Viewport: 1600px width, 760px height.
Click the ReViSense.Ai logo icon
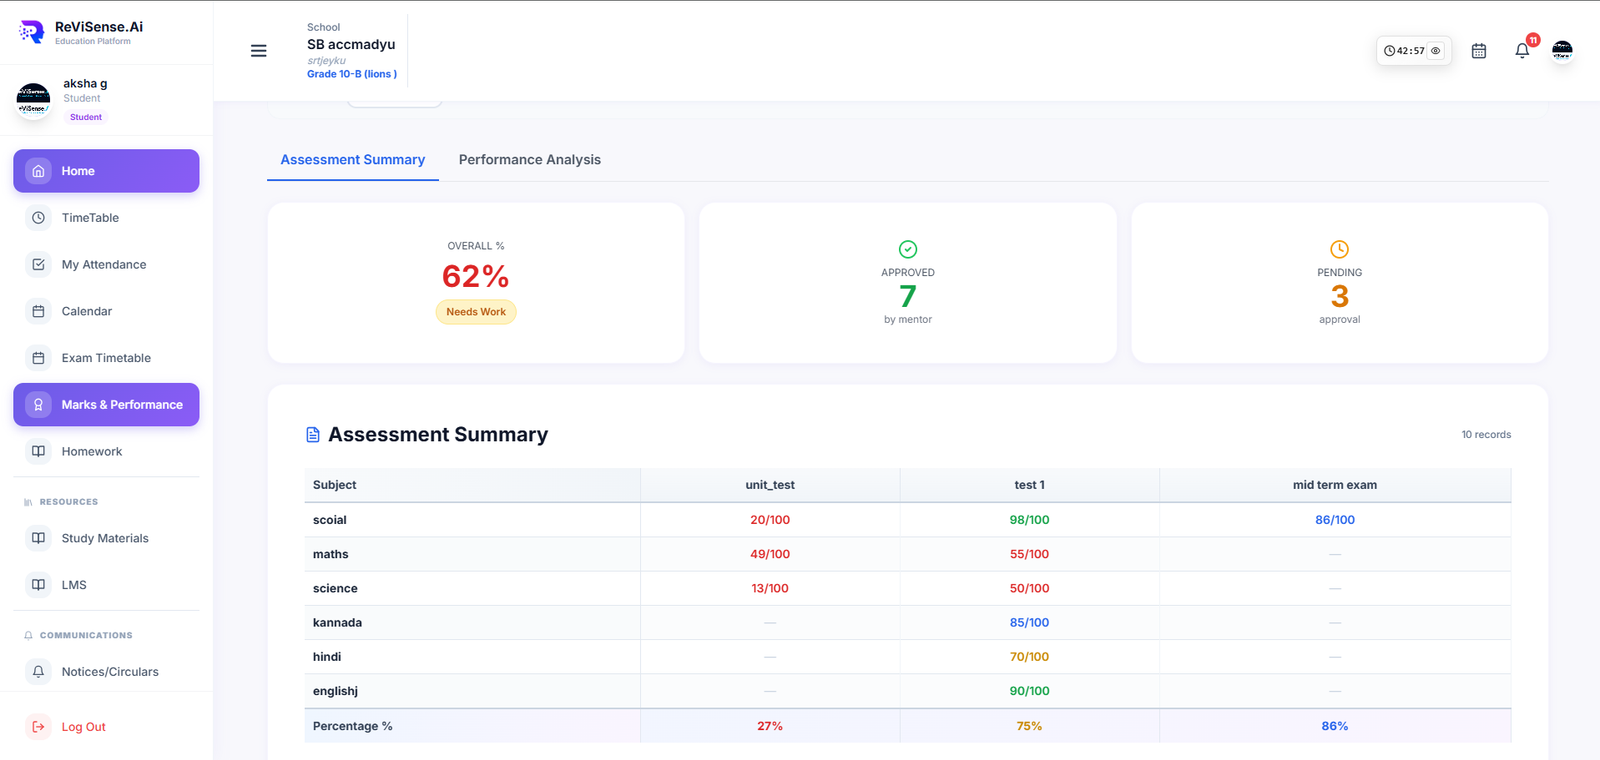coord(32,32)
